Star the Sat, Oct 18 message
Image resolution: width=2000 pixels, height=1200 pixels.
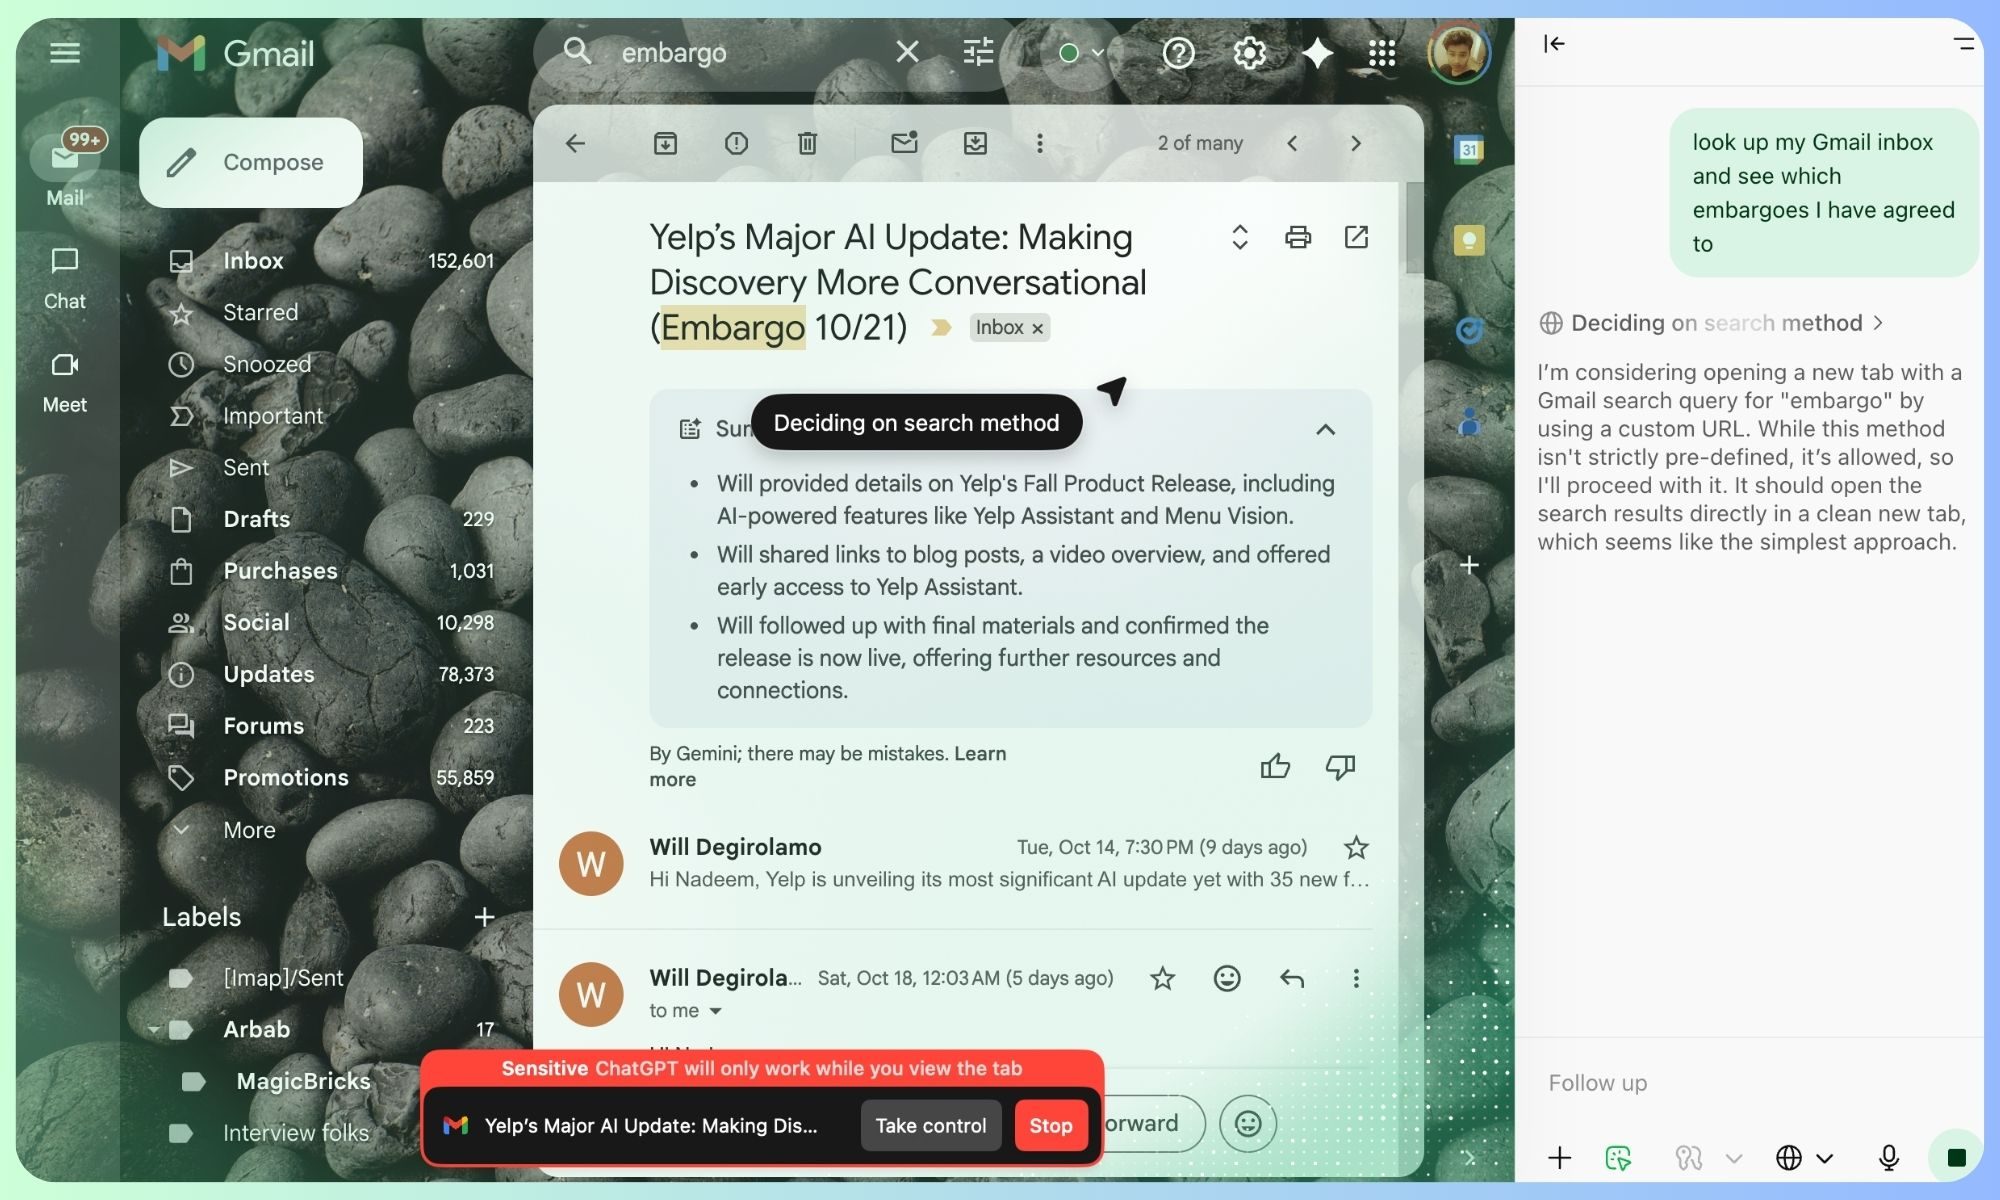point(1162,978)
